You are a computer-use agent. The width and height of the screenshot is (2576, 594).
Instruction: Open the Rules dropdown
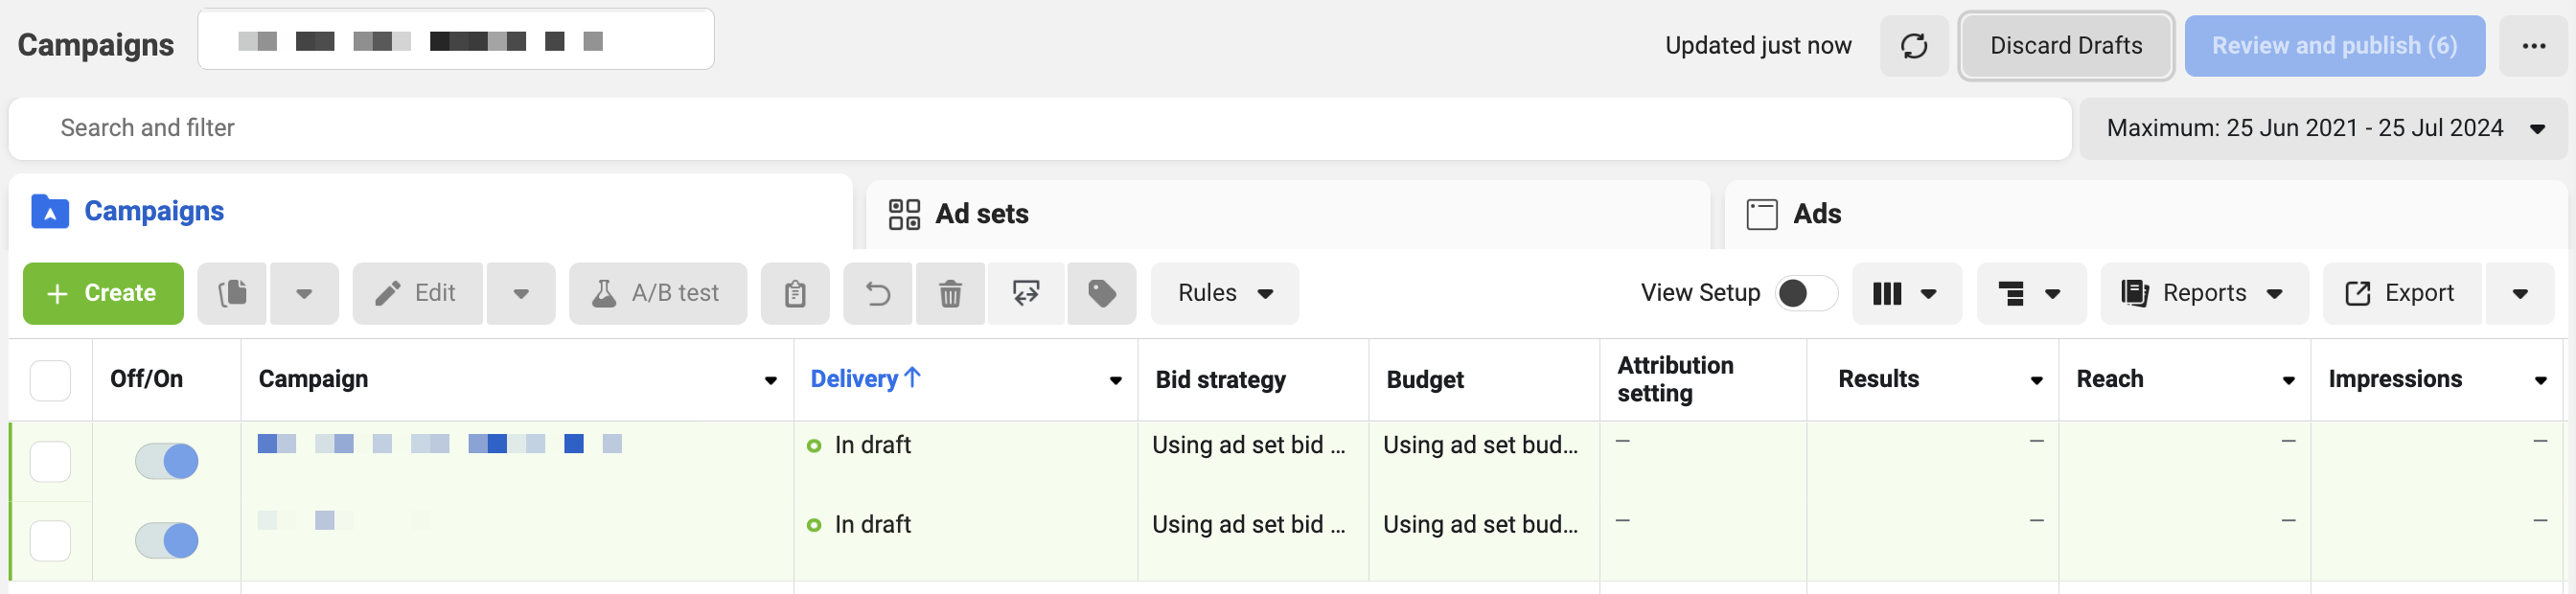click(x=1224, y=294)
